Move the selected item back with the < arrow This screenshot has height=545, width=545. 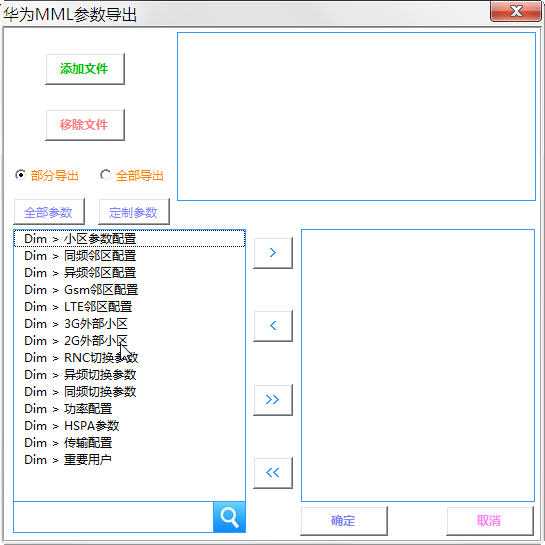coord(273,326)
